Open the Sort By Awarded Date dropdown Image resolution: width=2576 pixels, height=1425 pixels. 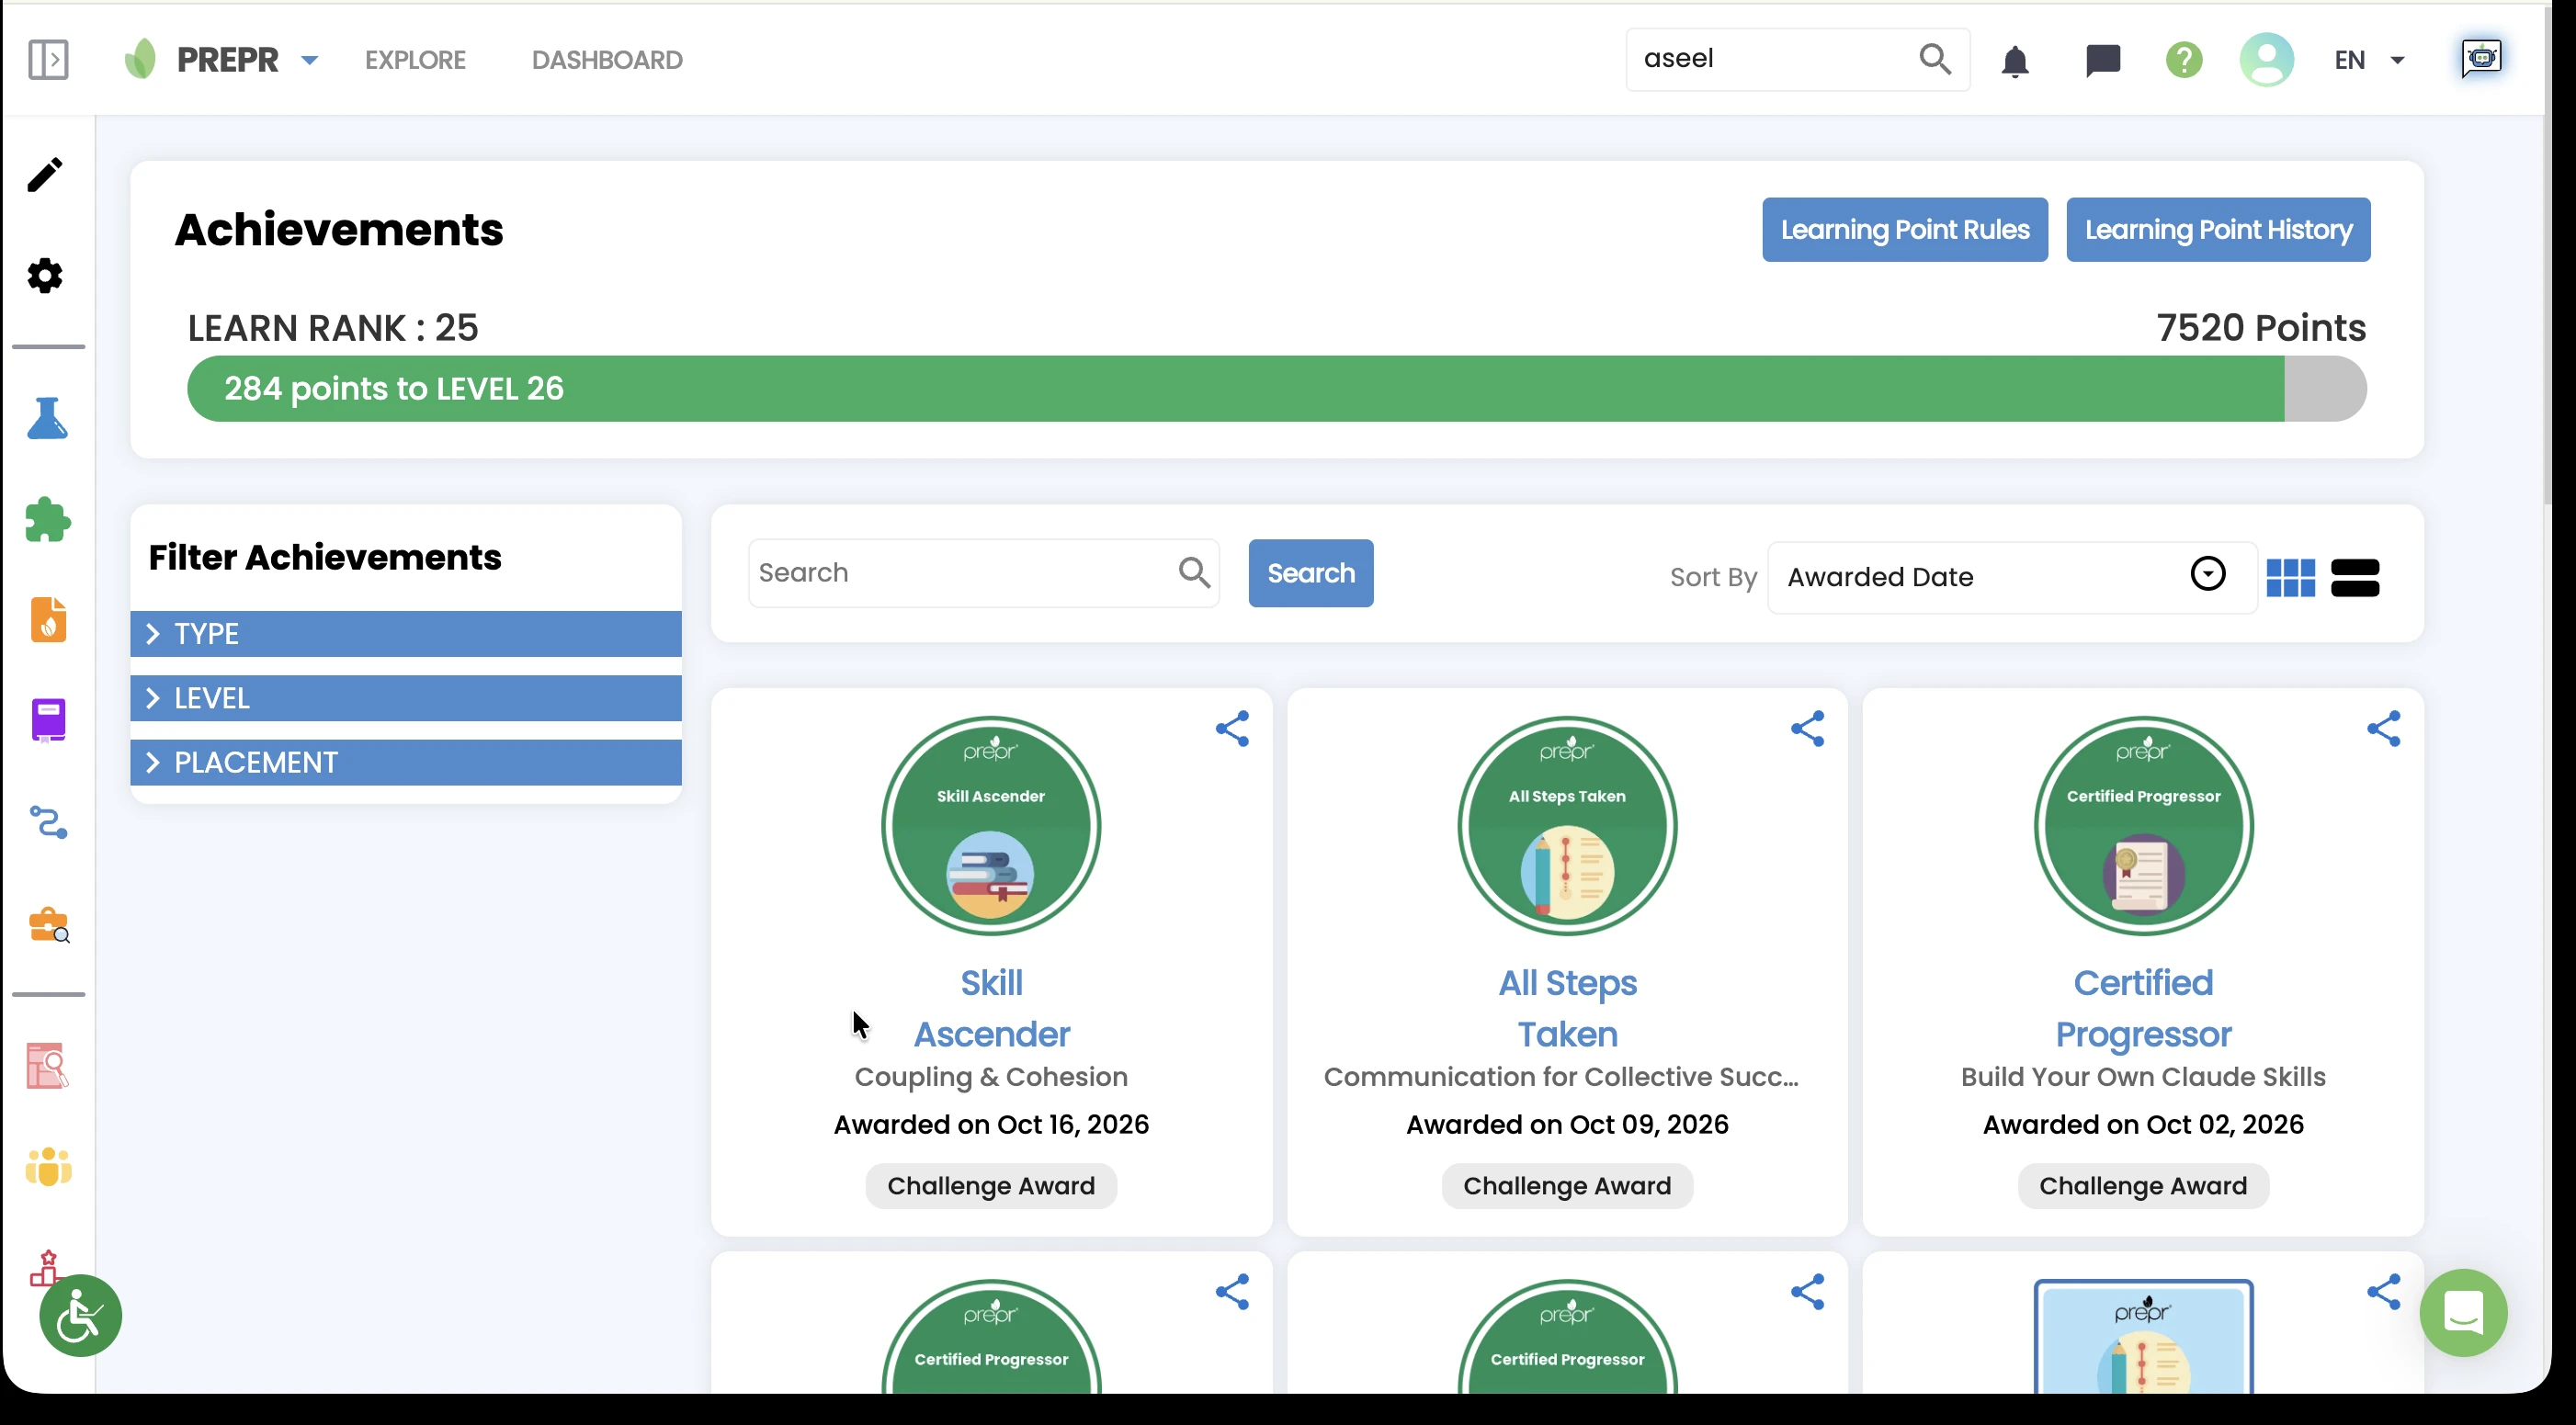click(2011, 577)
